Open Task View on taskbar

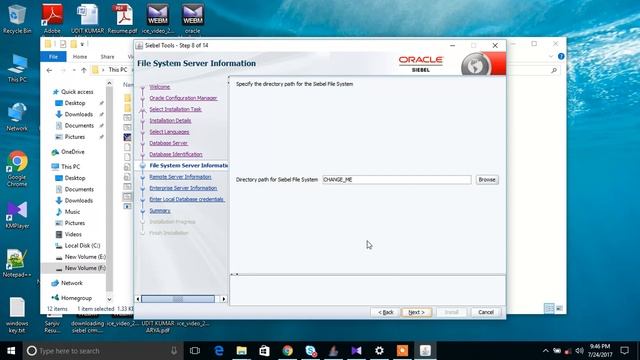195,351
